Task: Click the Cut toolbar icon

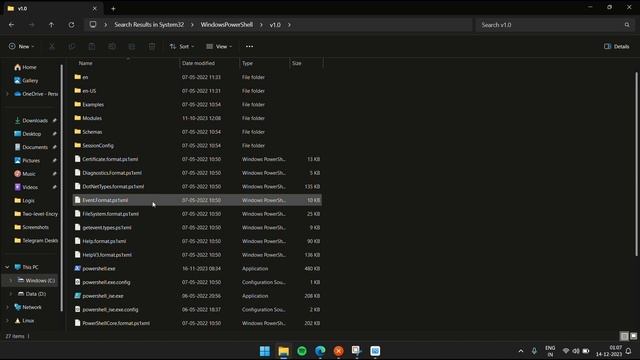Action: pos(52,47)
